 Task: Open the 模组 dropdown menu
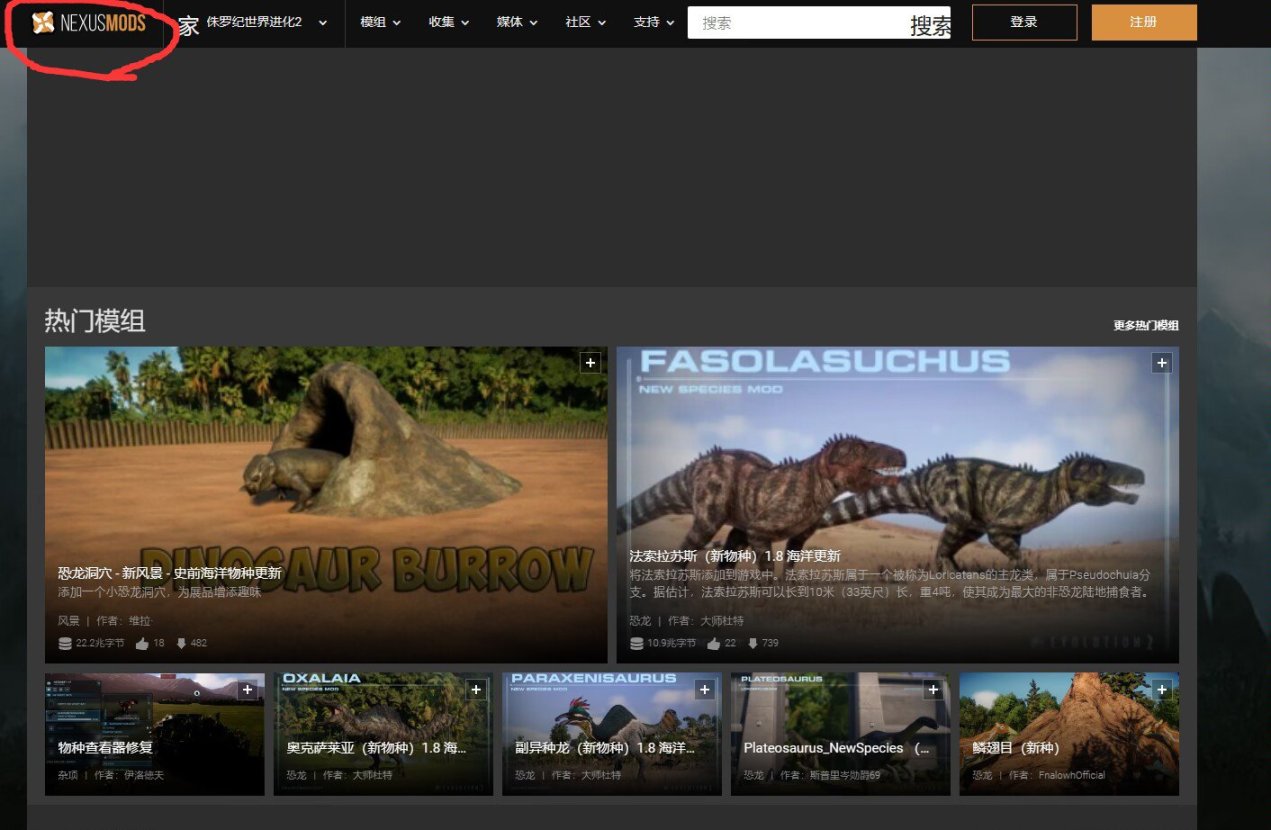(x=380, y=22)
